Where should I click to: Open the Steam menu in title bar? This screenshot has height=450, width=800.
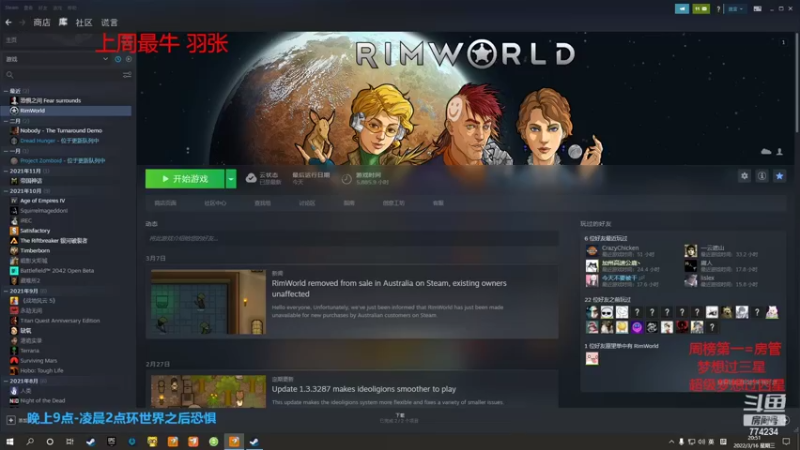12,8
